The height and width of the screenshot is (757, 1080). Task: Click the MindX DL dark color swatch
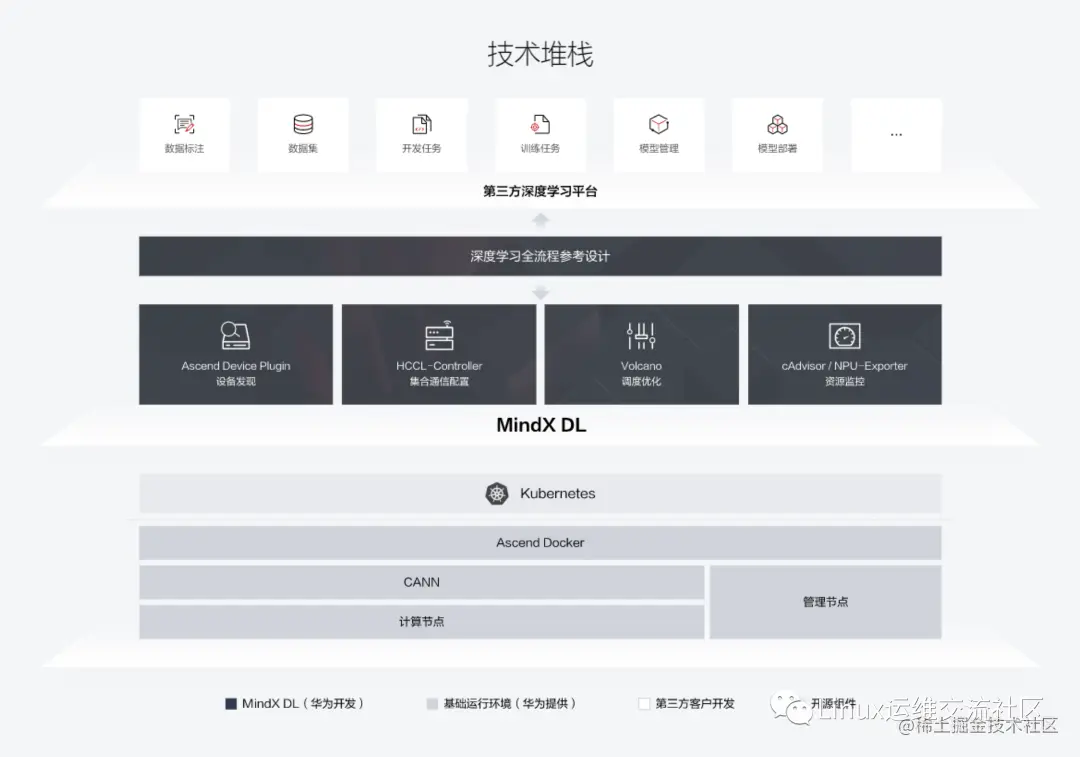tap(232, 703)
